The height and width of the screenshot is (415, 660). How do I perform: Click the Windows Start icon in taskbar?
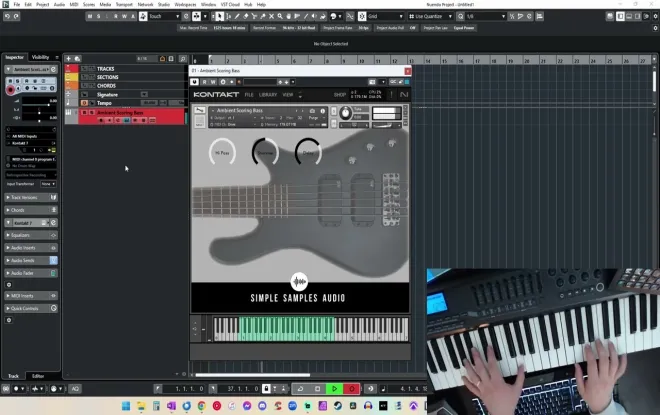pyautogui.click(x=126, y=406)
